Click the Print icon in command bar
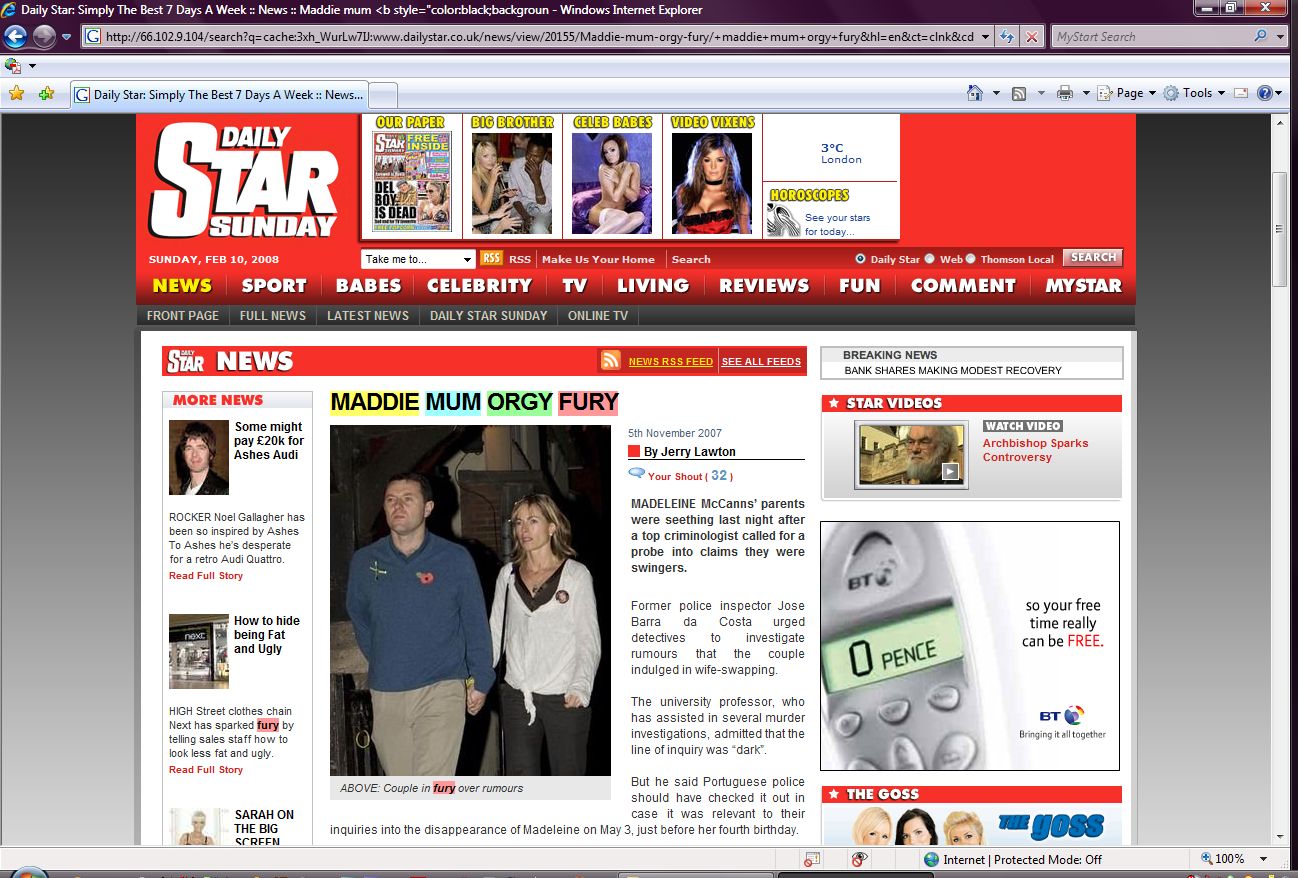Image resolution: width=1298 pixels, height=878 pixels. click(1065, 93)
